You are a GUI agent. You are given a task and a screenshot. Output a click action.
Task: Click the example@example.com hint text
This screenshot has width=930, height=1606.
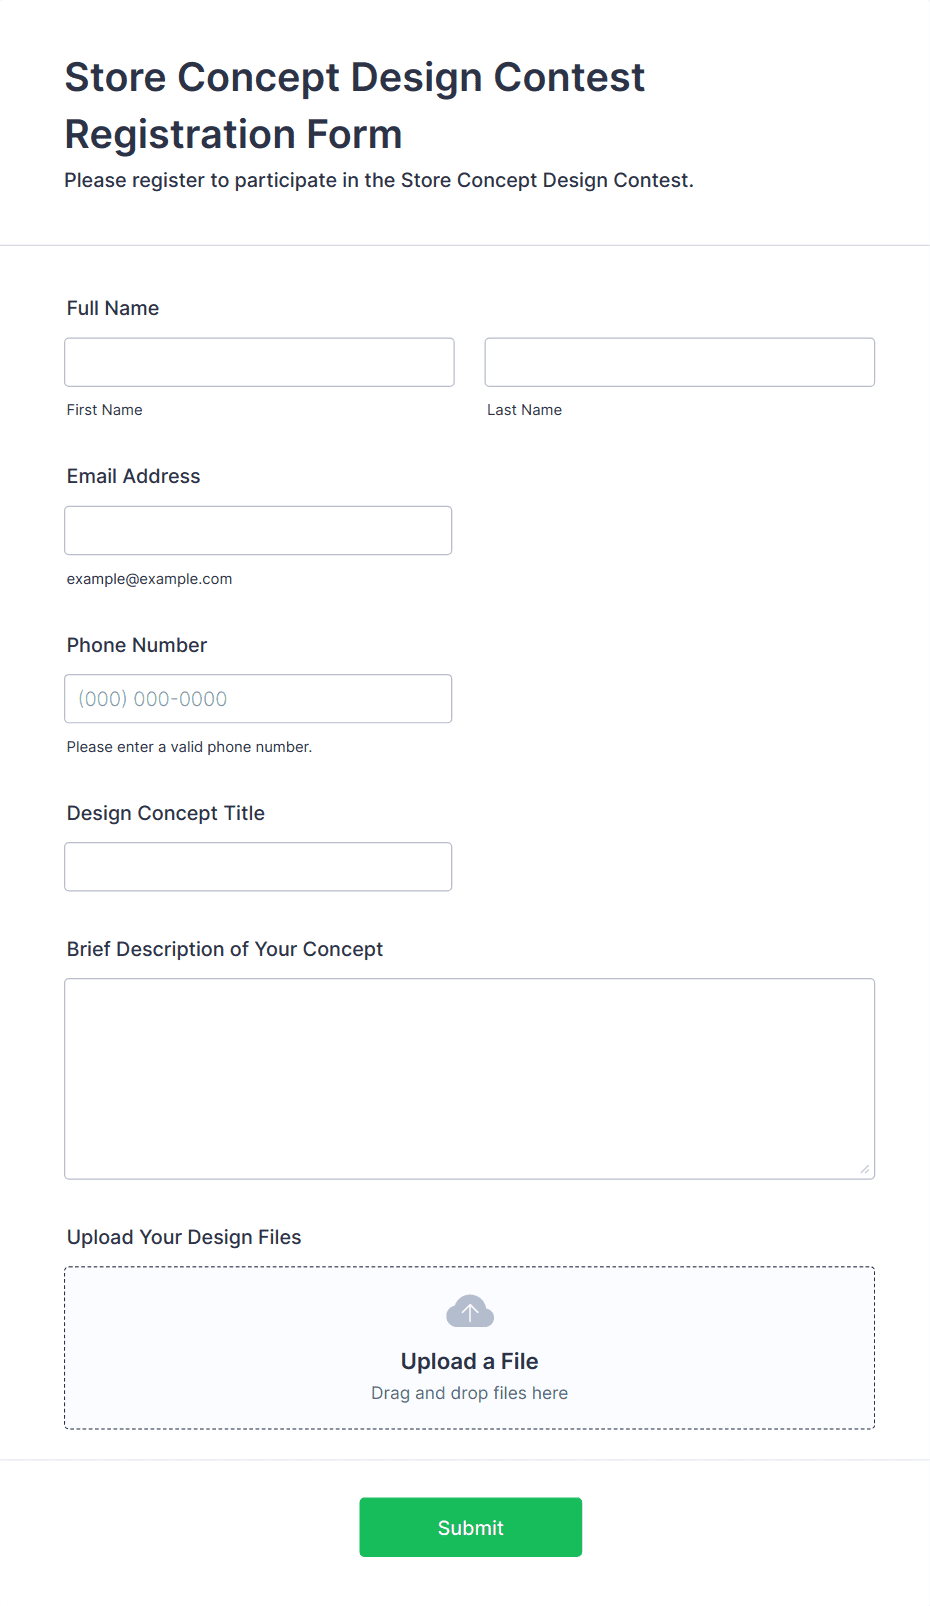coord(149,579)
